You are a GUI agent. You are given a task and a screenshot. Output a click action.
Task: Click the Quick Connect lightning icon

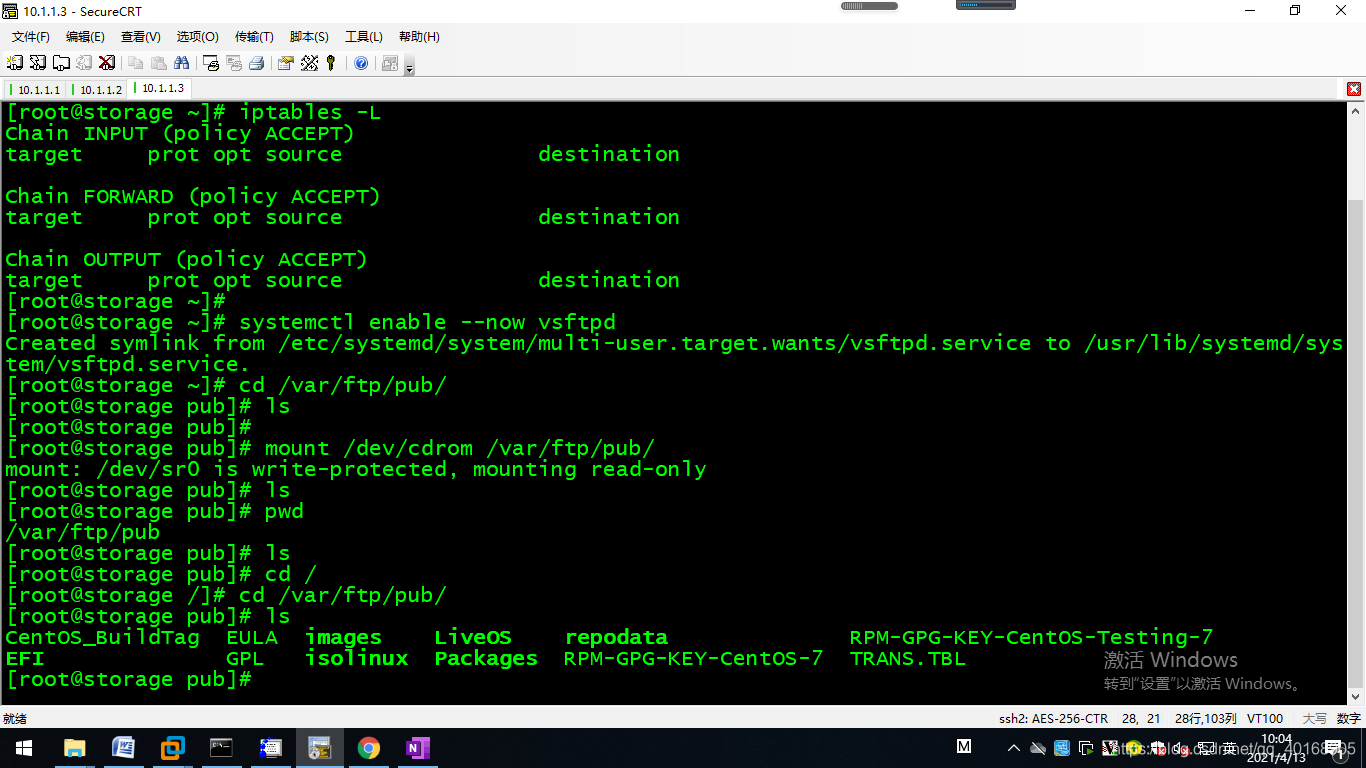coord(38,63)
